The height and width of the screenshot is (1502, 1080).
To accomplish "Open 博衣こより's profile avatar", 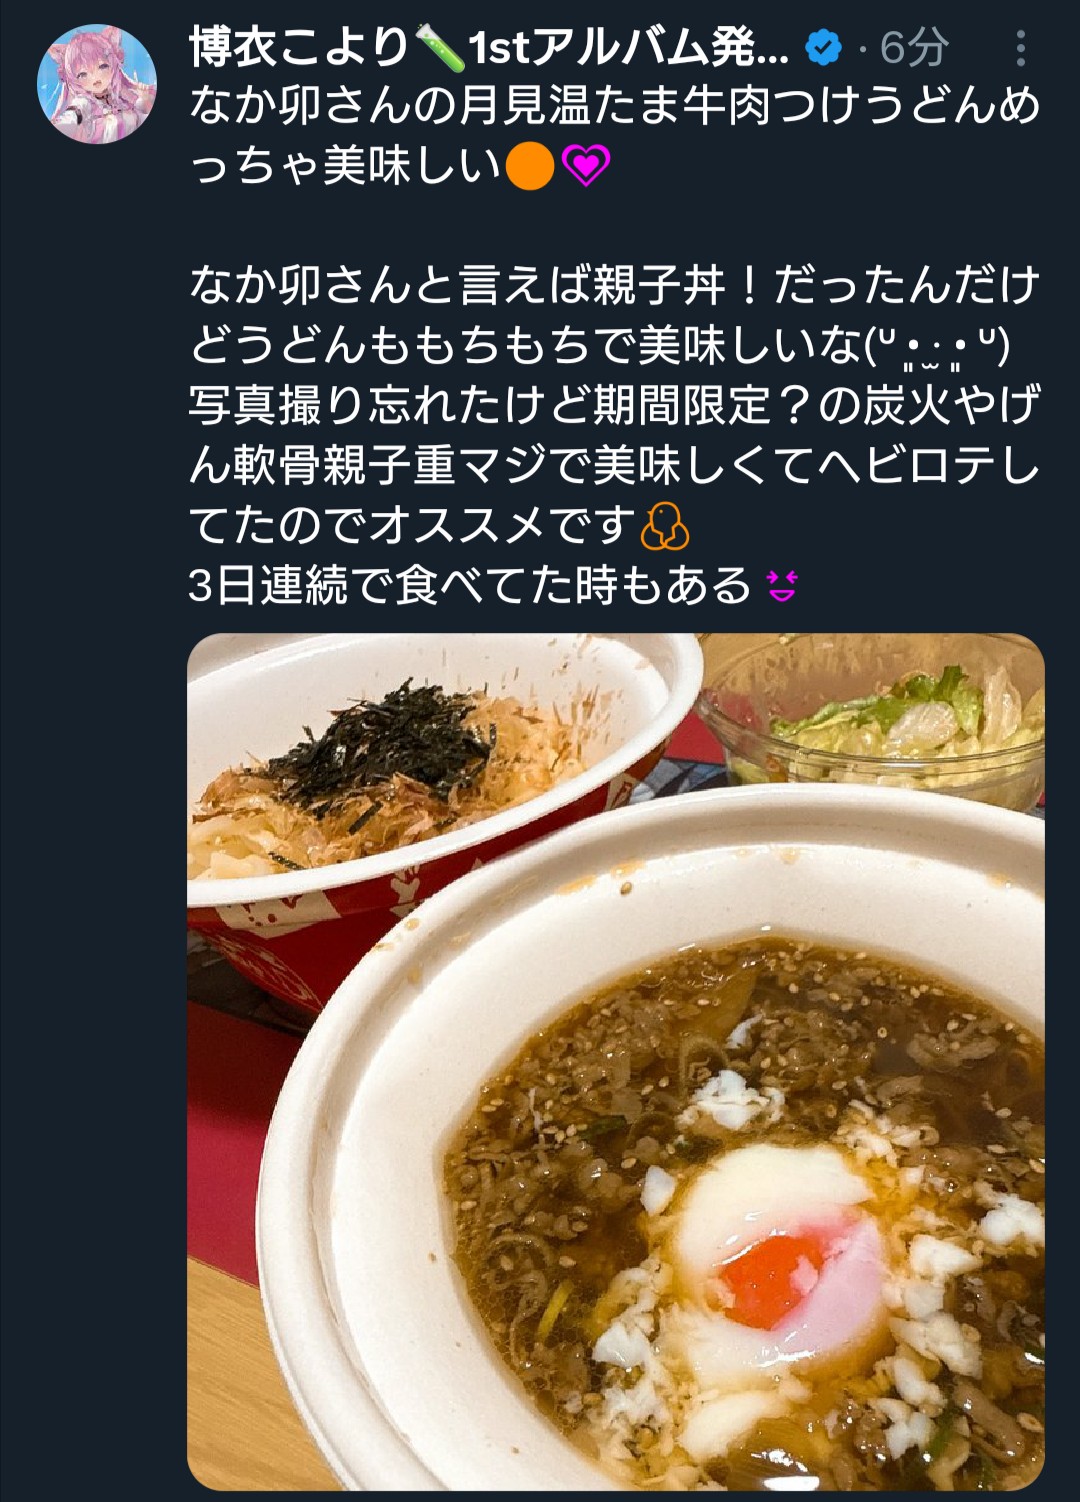I will [97, 84].
